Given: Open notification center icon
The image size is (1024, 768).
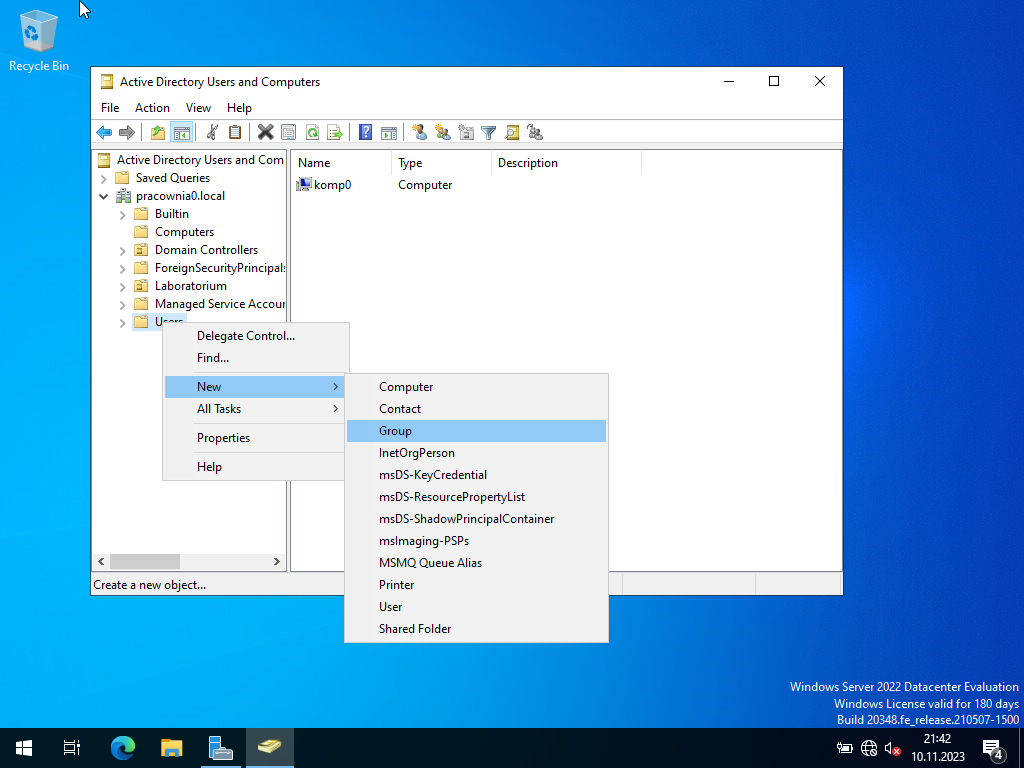Looking at the screenshot, I should click(x=993, y=748).
